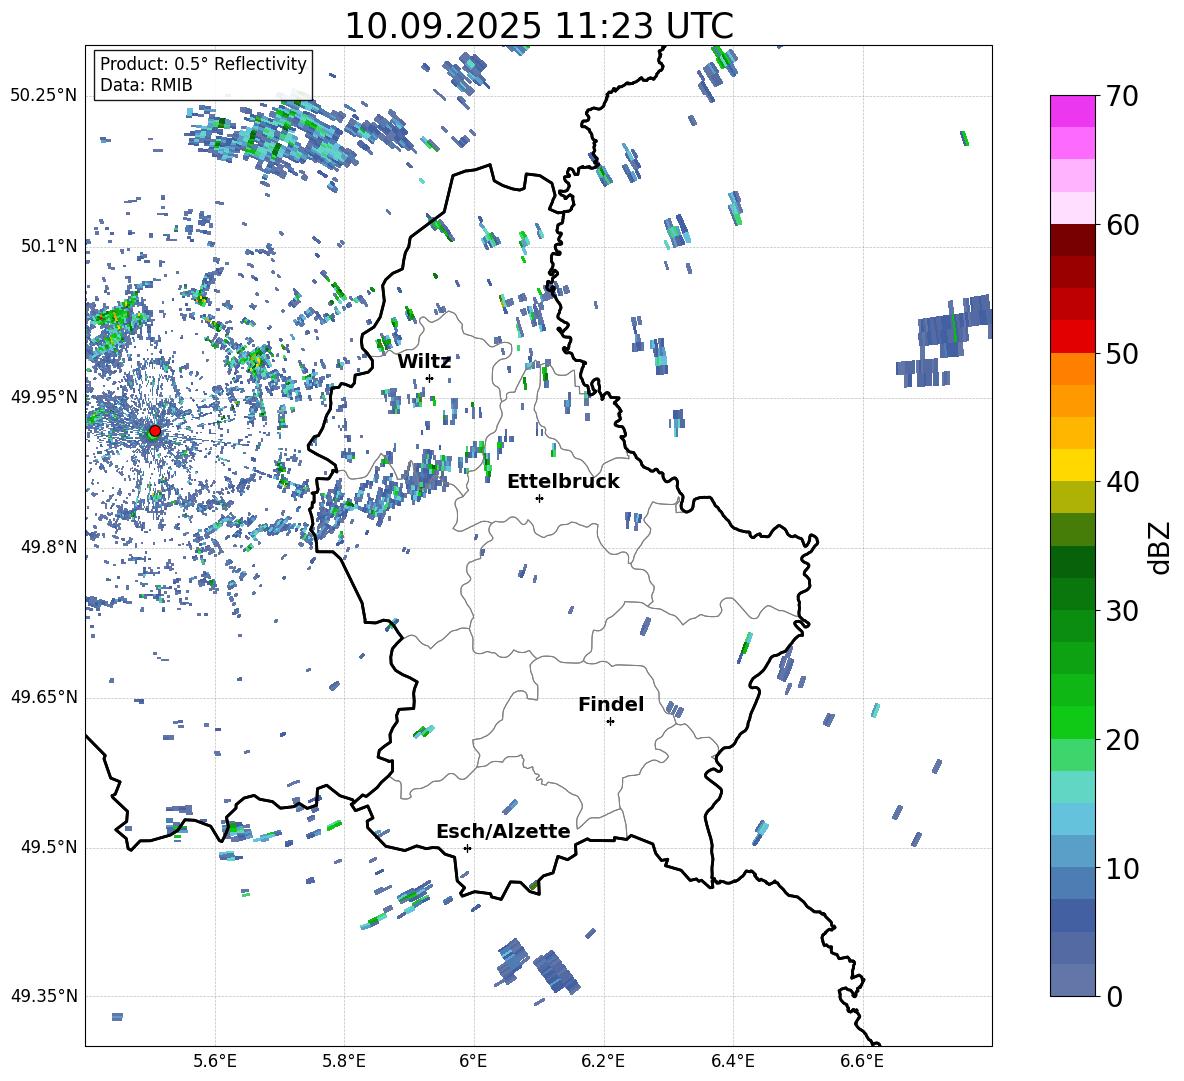Pick the dark maroon swatch below 60 dBZ

1073,240
